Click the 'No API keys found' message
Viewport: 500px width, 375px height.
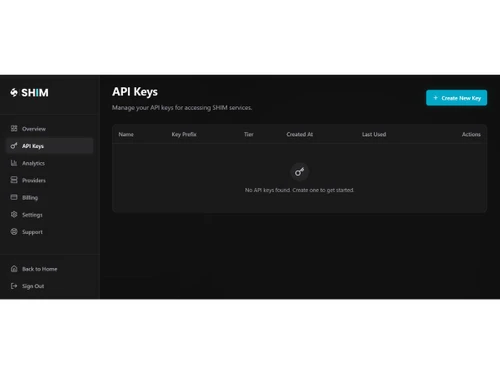(299, 190)
